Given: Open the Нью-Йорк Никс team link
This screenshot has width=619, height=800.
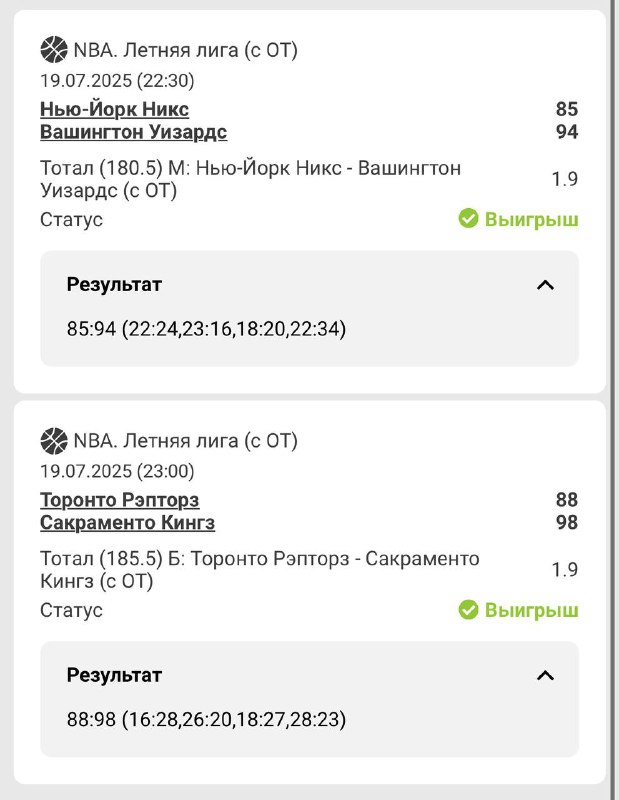Looking at the screenshot, I should [x=114, y=109].
